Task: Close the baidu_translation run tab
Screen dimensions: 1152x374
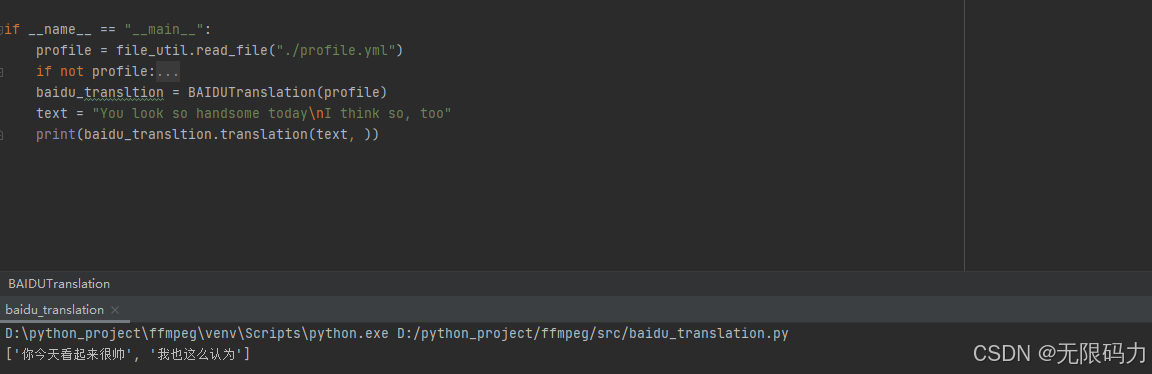Action: (115, 310)
